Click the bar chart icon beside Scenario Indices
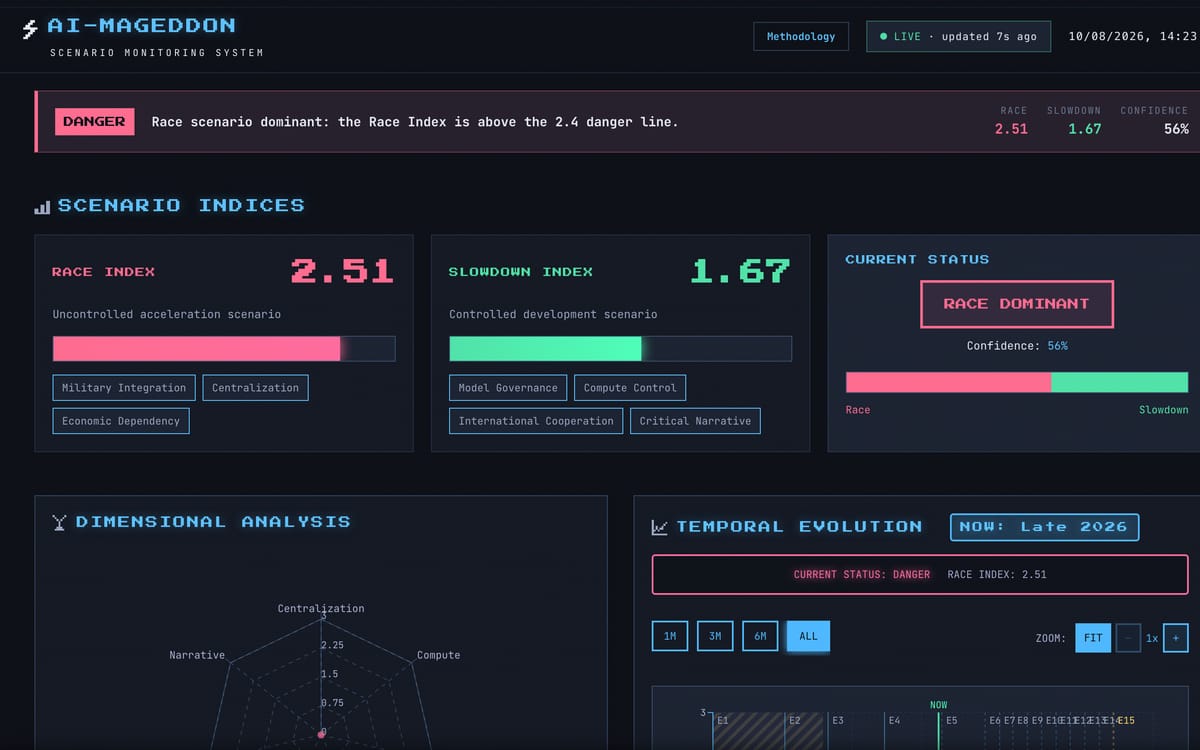Screen dimensions: 1200x750 tap(42, 207)
